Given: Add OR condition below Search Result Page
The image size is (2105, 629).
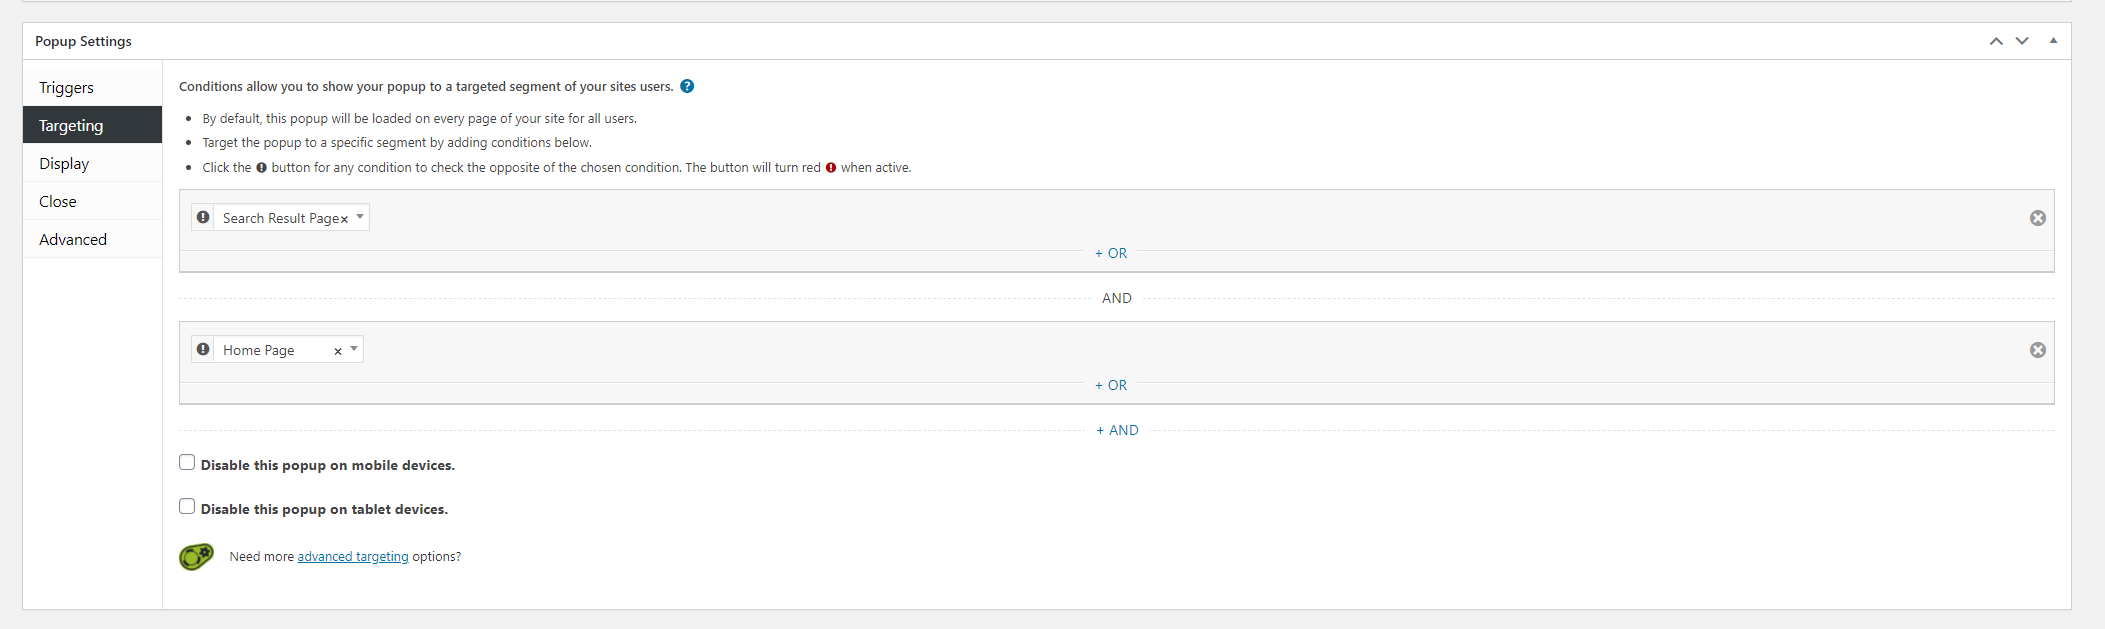Looking at the screenshot, I should (1111, 253).
